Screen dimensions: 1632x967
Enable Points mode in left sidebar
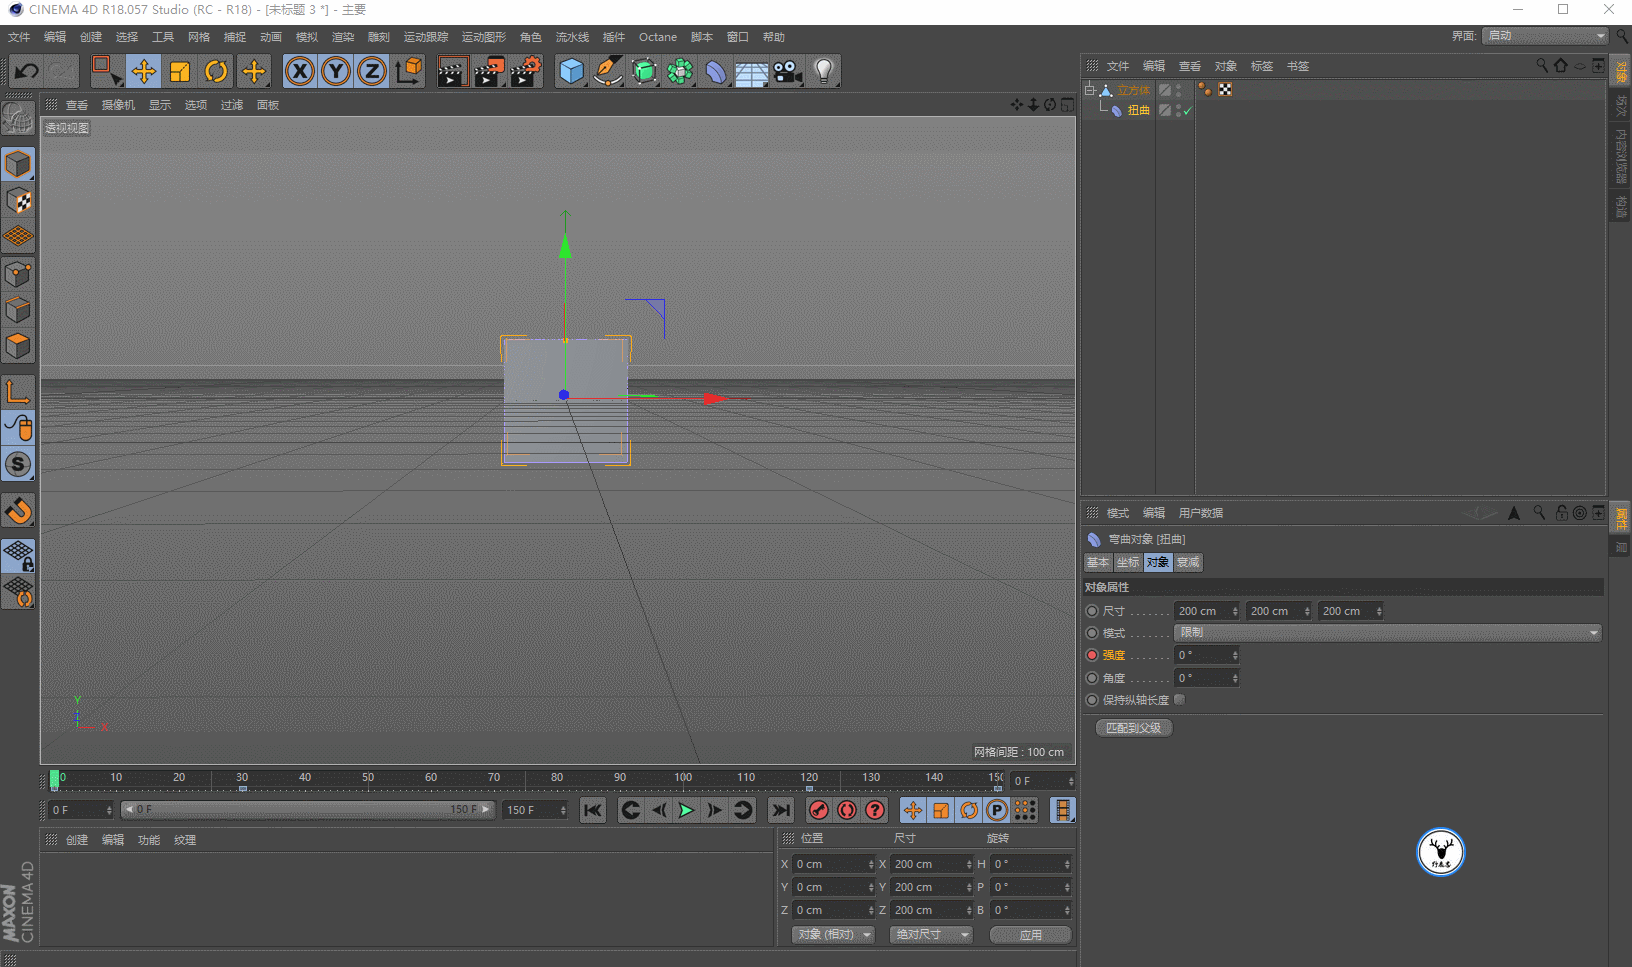18,273
